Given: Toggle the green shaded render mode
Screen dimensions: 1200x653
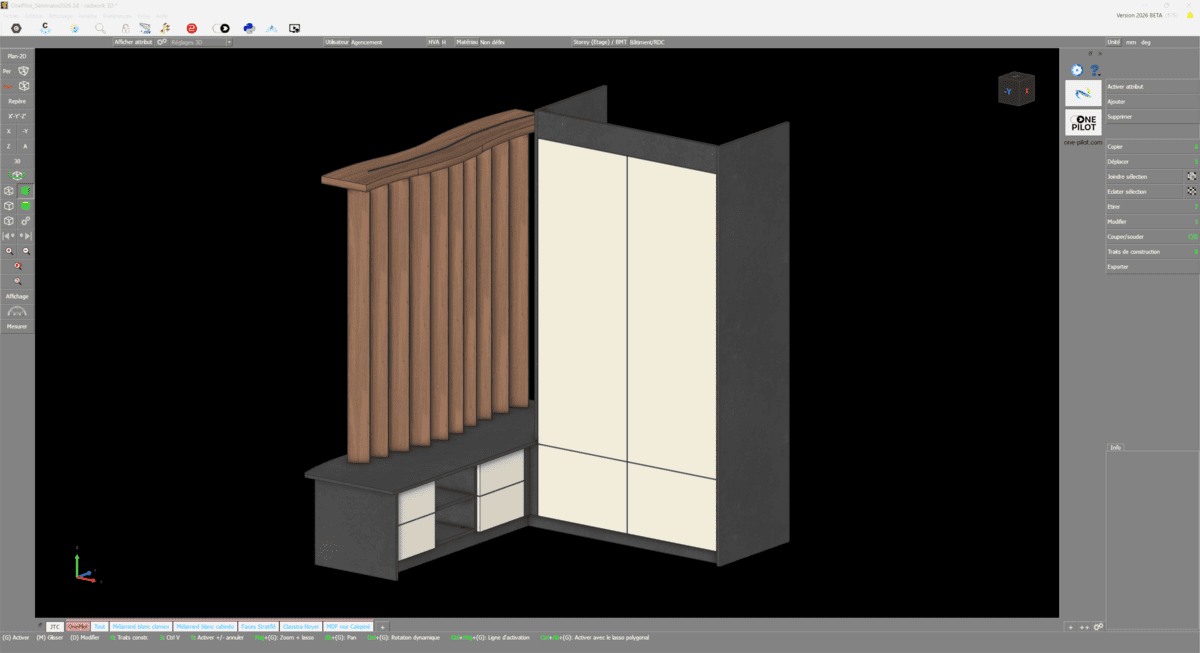Looking at the screenshot, I should [x=26, y=190].
